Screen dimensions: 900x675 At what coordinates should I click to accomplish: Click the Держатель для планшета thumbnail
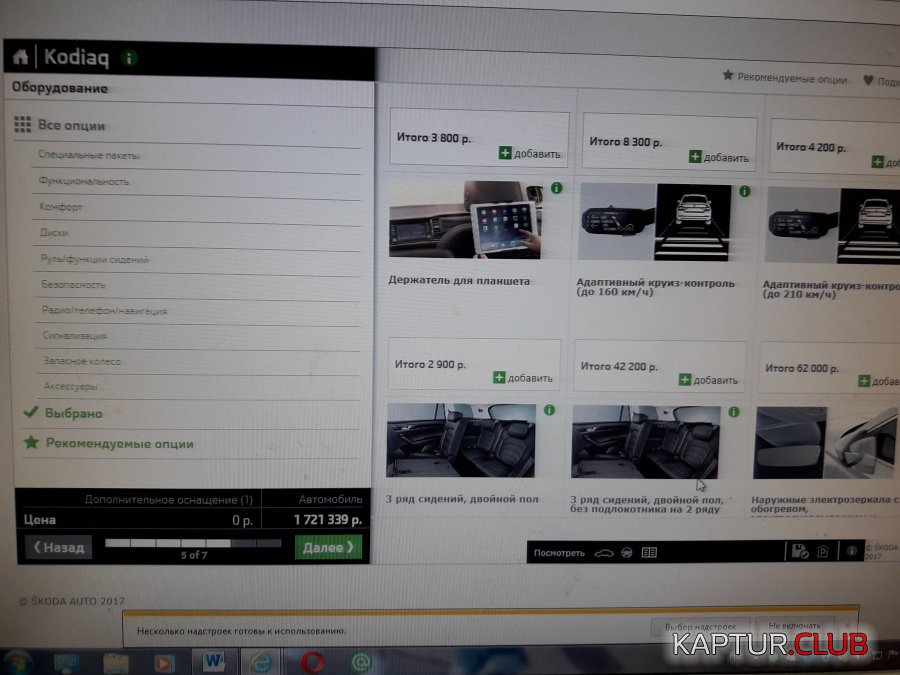(467, 219)
